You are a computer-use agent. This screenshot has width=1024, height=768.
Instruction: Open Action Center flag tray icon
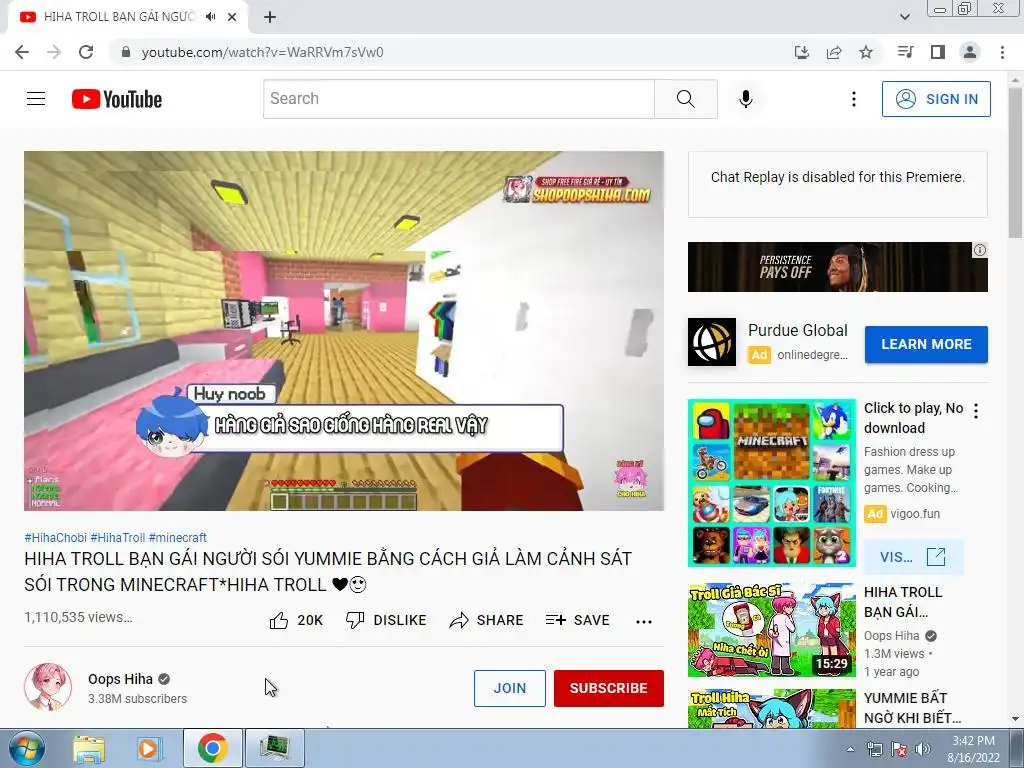click(899, 749)
